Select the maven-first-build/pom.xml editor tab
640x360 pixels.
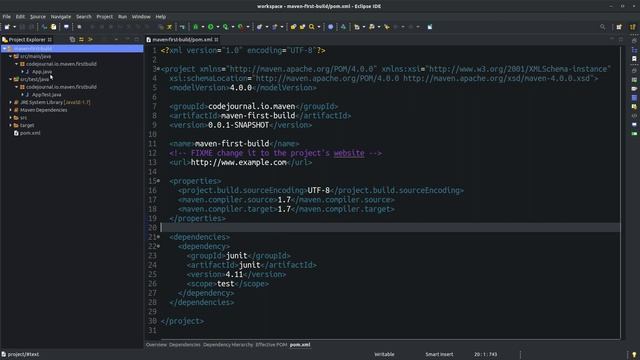(x=182, y=40)
